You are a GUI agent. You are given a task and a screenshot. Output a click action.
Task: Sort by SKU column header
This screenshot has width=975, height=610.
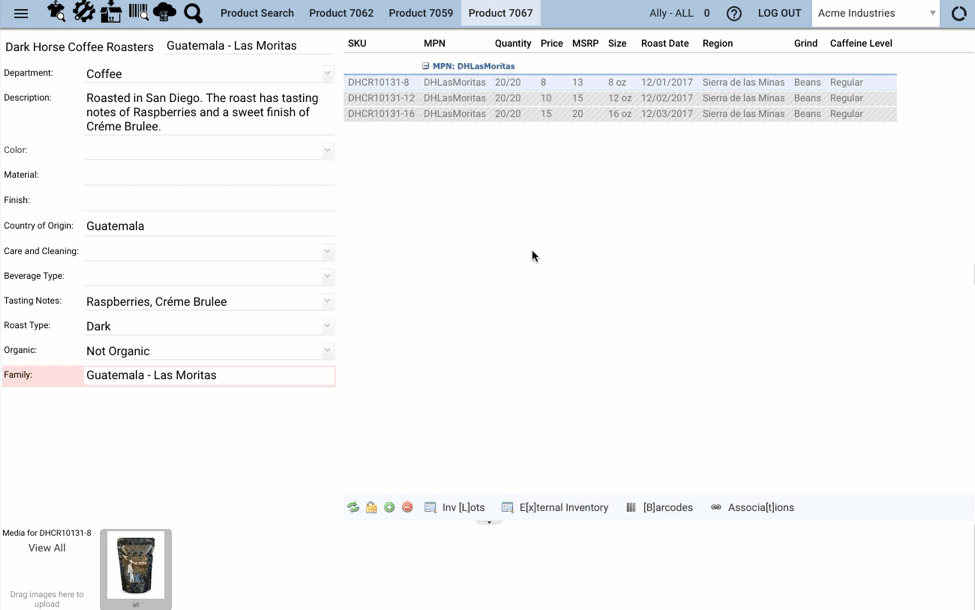point(357,43)
